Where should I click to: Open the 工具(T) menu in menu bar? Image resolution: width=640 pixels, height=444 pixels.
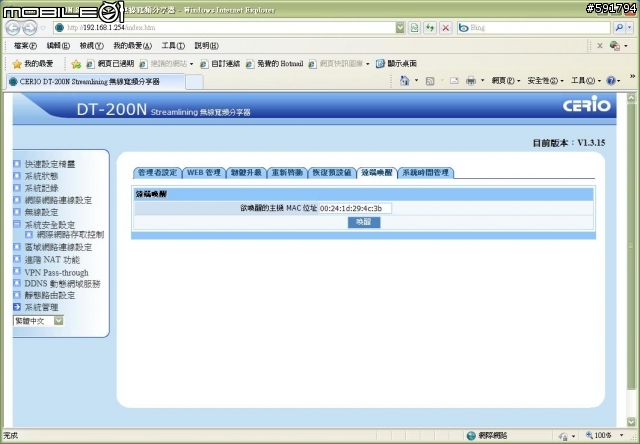tap(173, 46)
